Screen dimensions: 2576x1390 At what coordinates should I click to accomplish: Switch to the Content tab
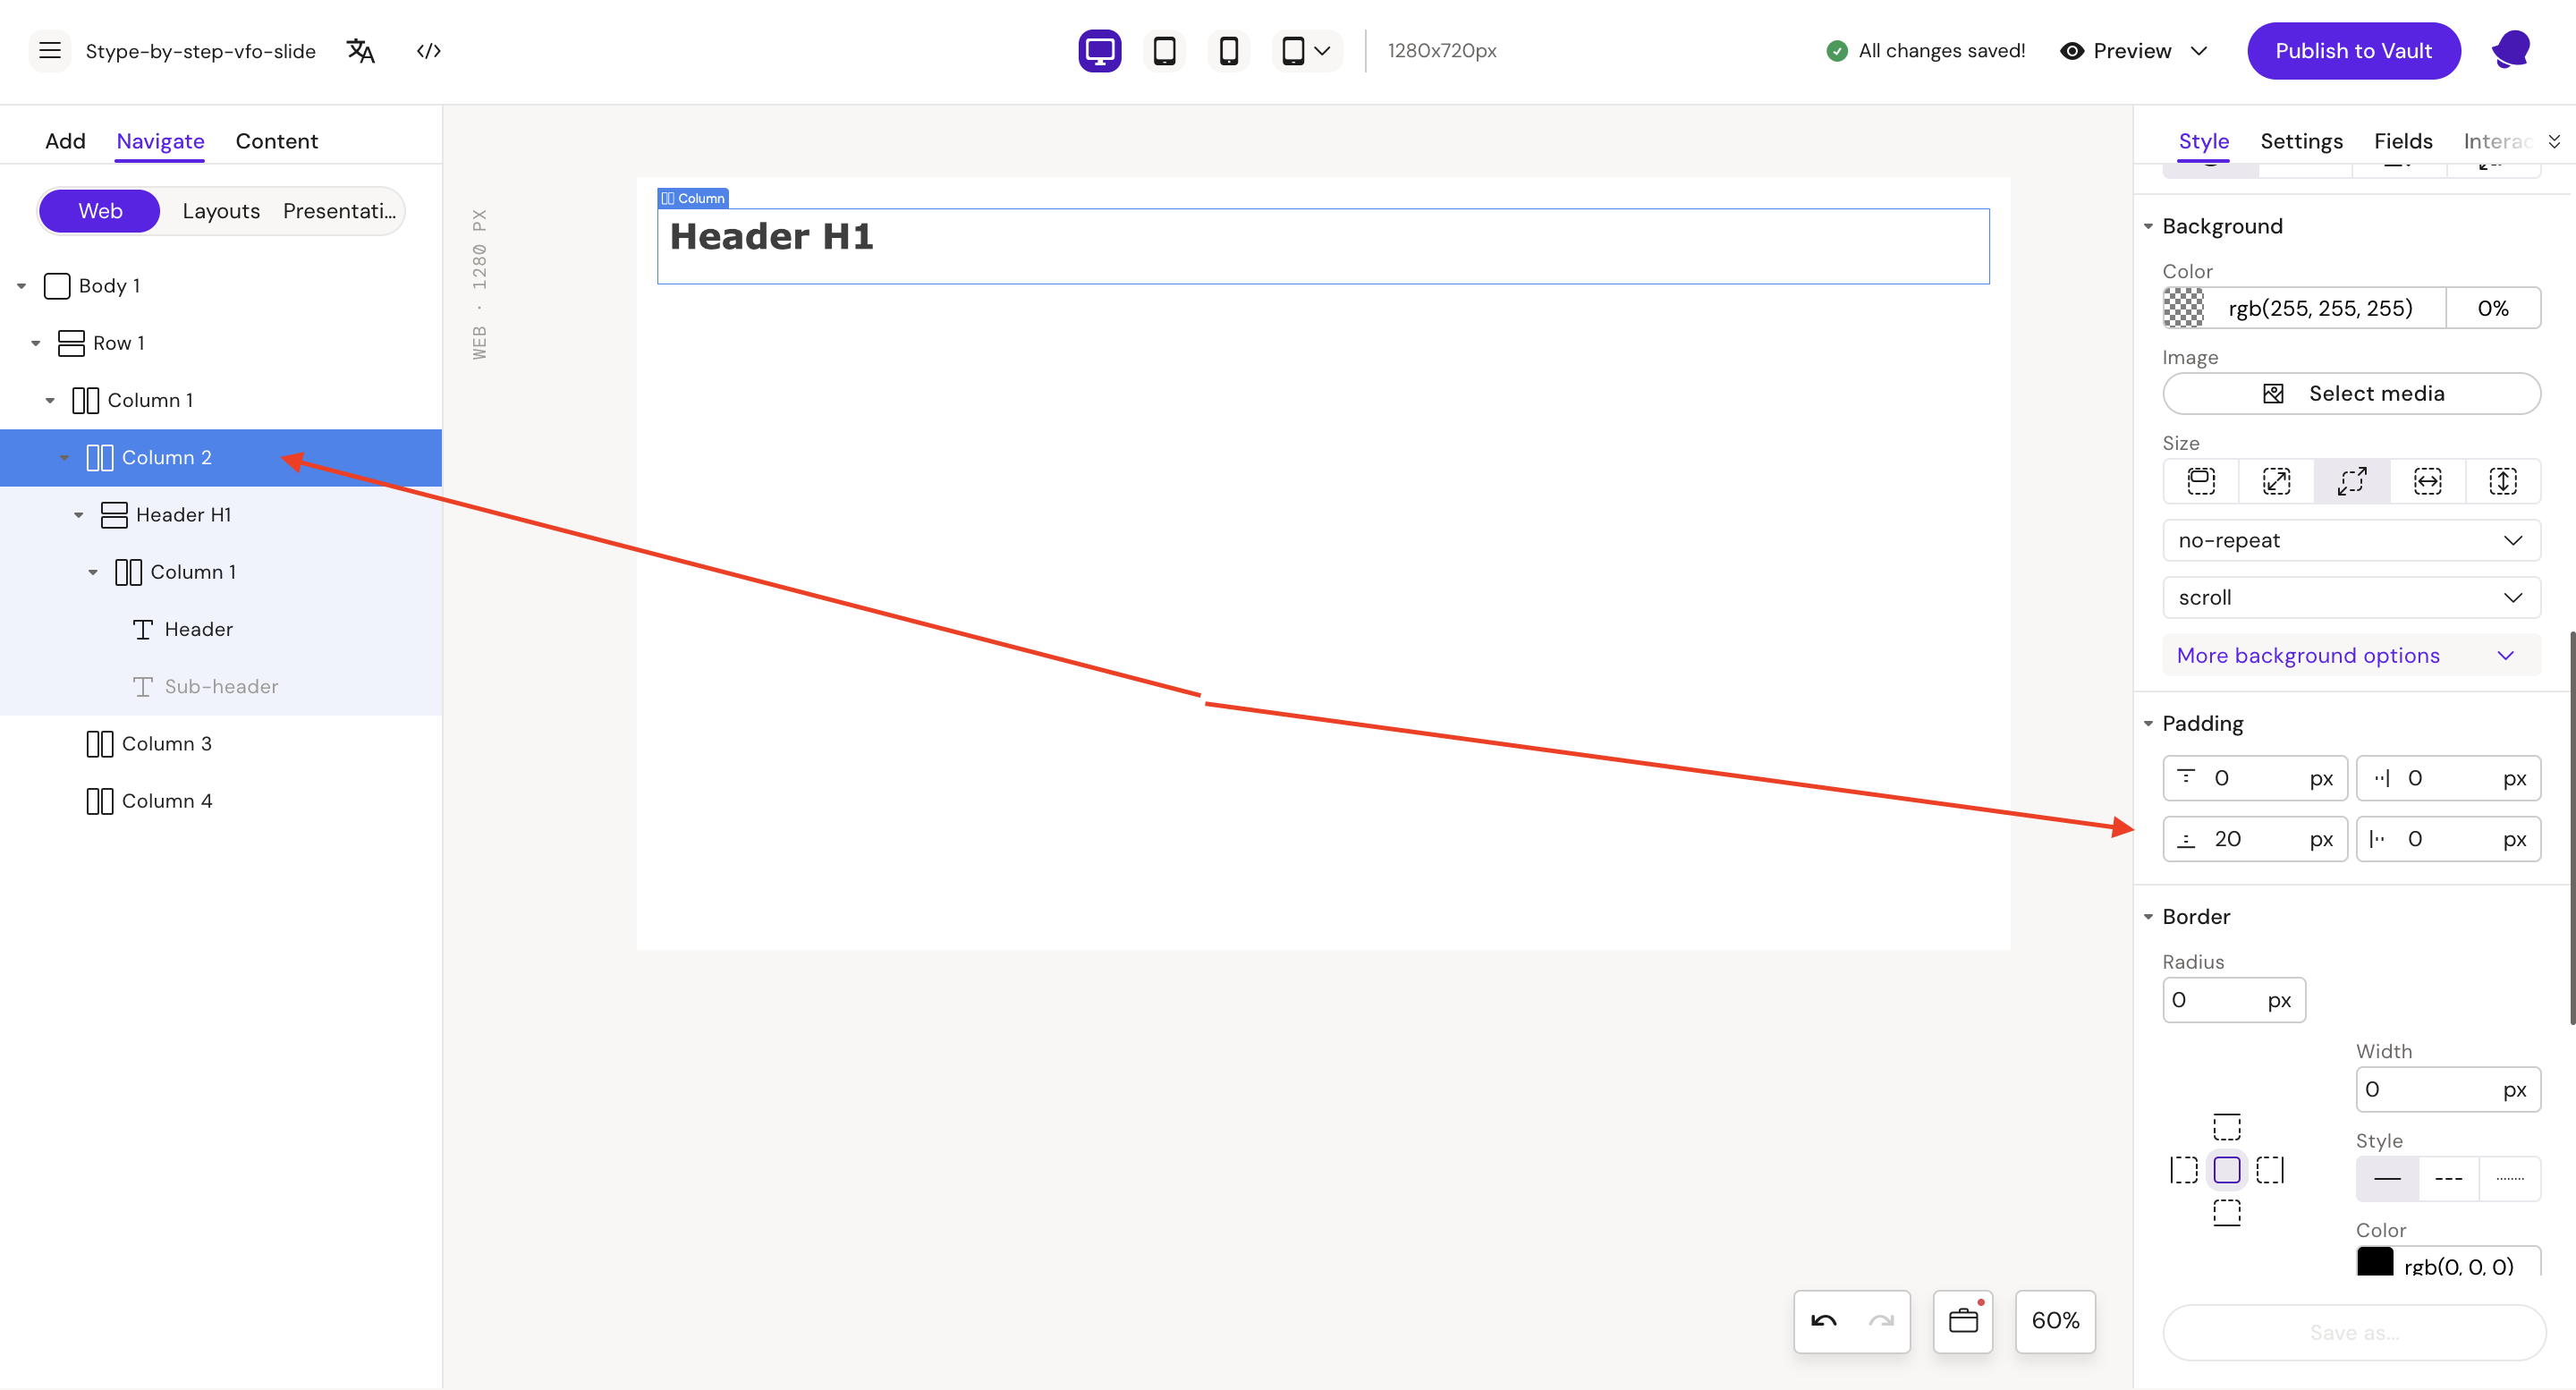click(x=276, y=141)
